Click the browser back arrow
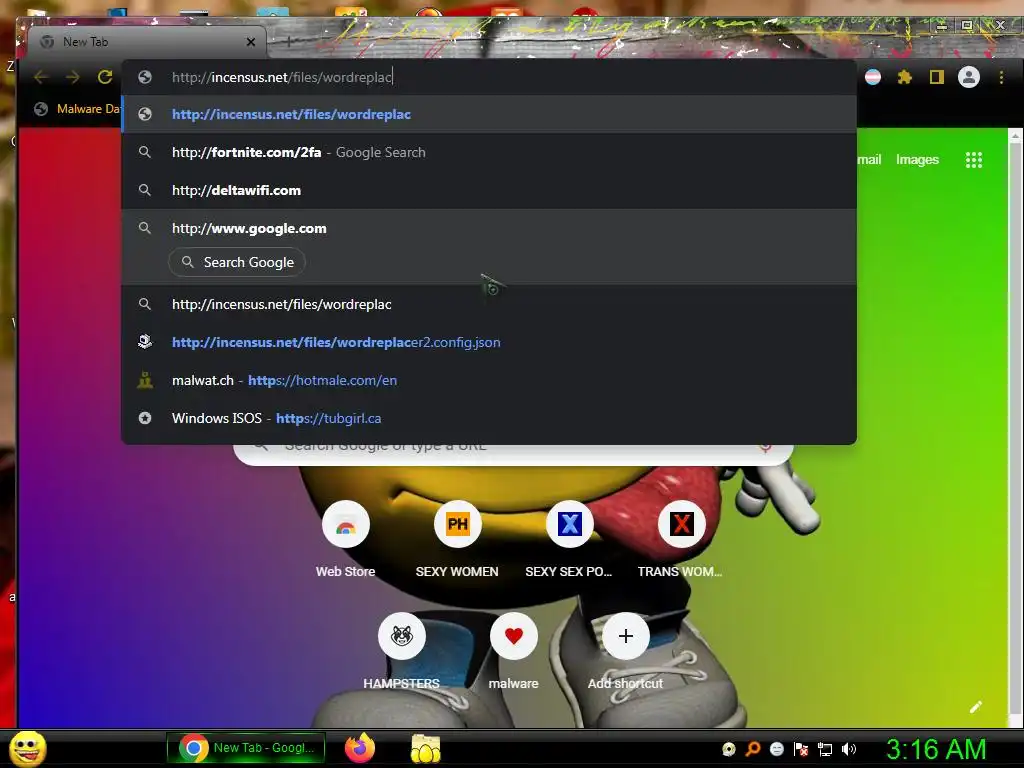The height and width of the screenshot is (768, 1024). pos(41,77)
